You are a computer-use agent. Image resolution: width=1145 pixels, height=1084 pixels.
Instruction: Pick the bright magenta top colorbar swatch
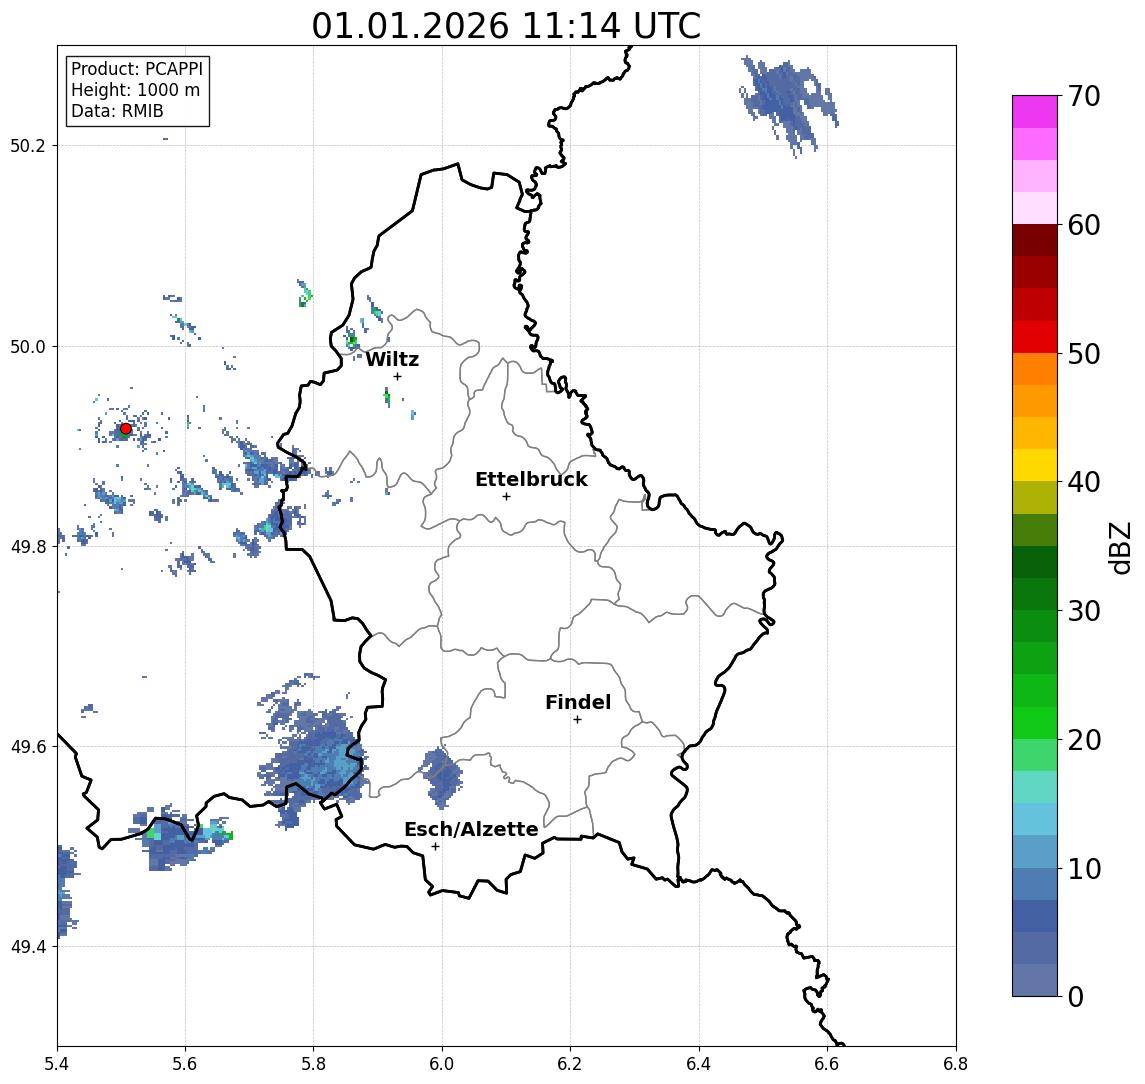(x=1035, y=112)
